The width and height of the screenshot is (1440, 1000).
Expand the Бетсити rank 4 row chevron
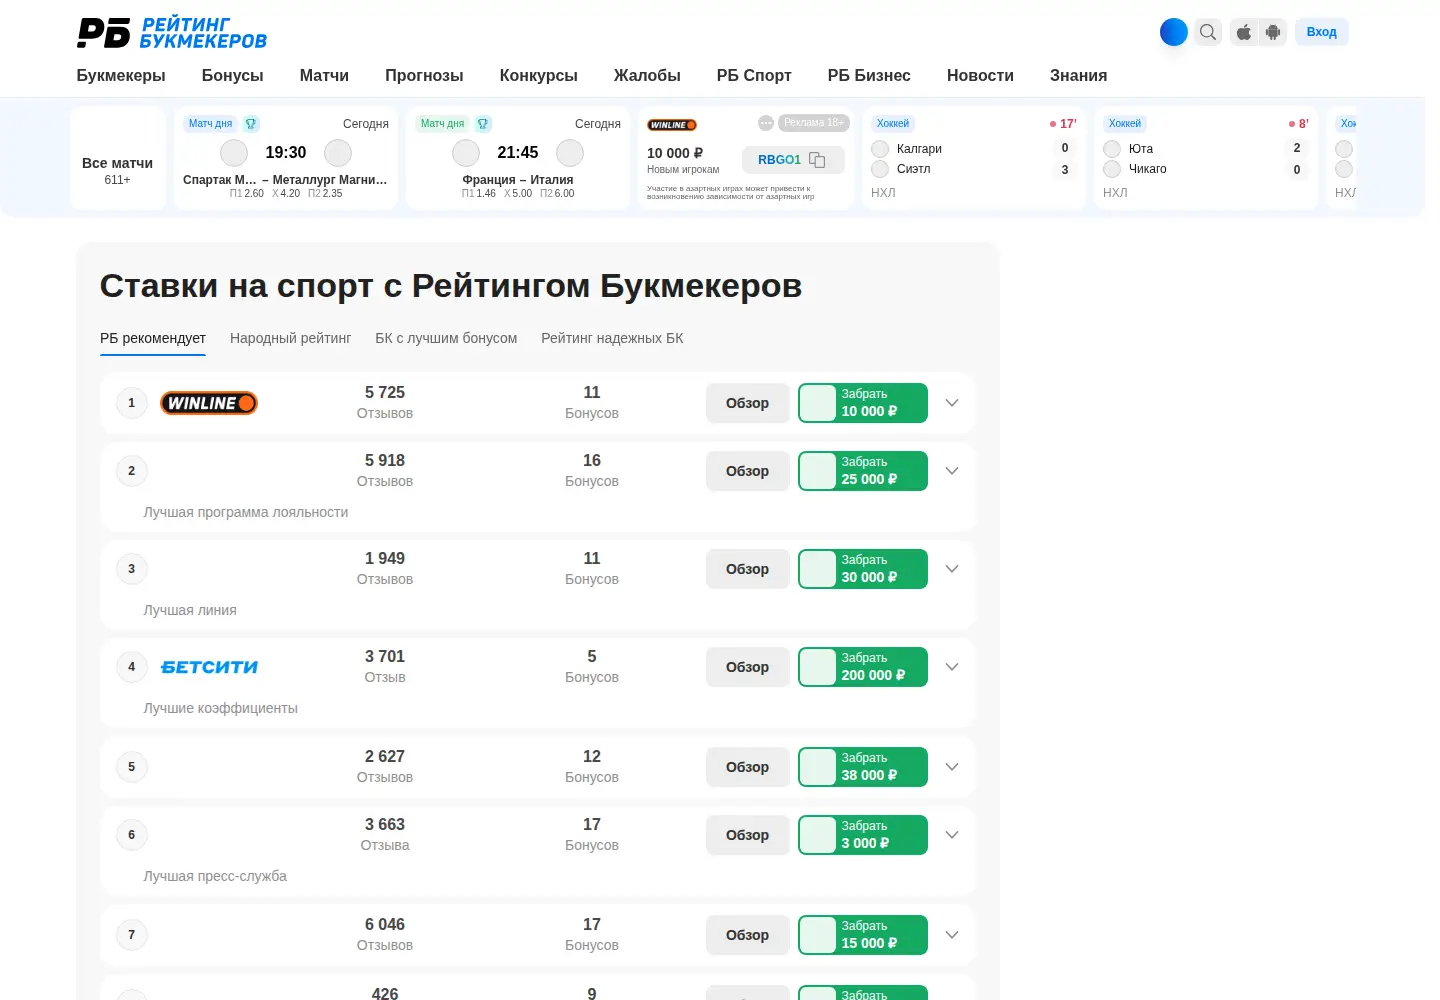pos(952,667)
